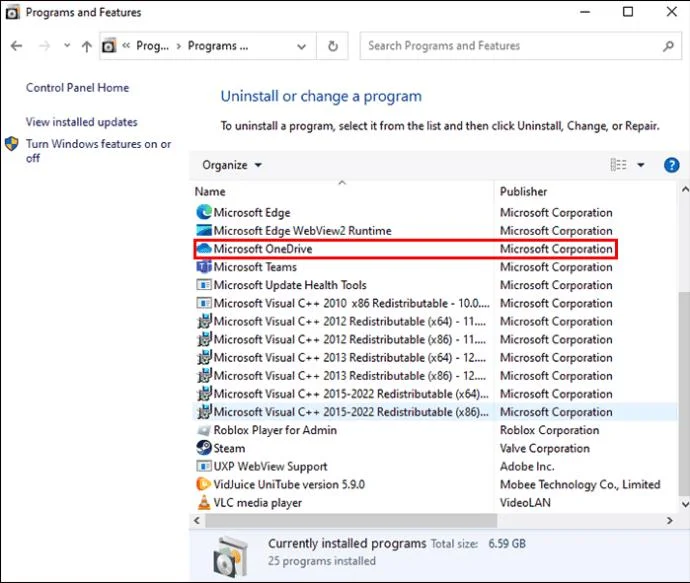This screenshot has height=583, width=690.
Task: Click the horizontal scrollbar thumb
Action: pyautogui.click(x=351, y=521)
